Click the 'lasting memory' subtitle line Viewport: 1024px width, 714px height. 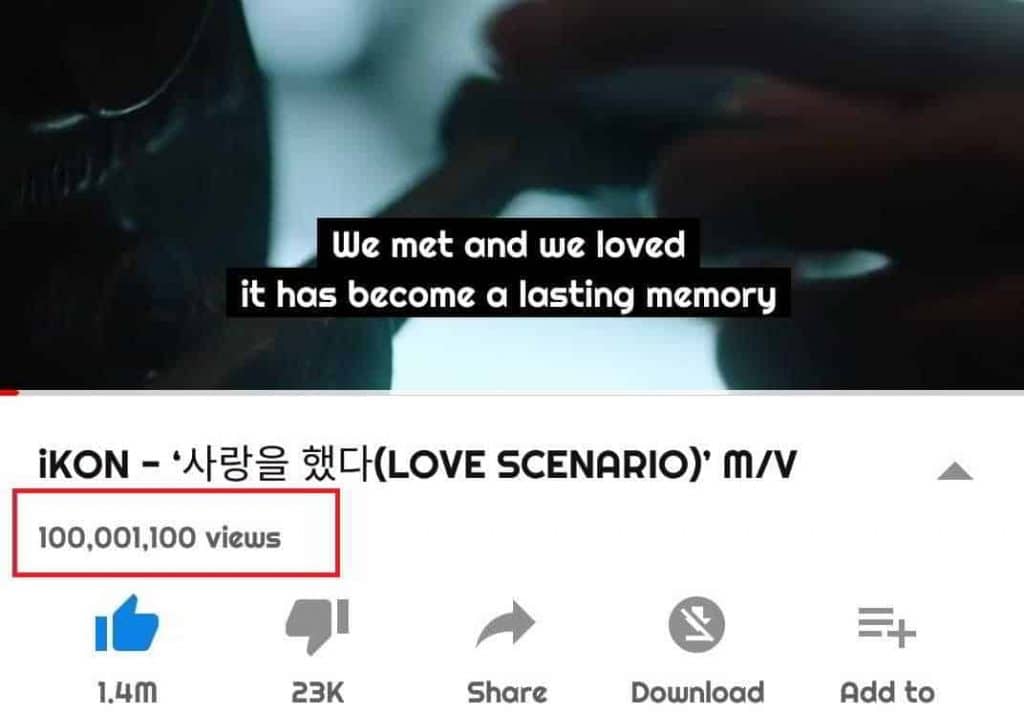pos(508,294)
